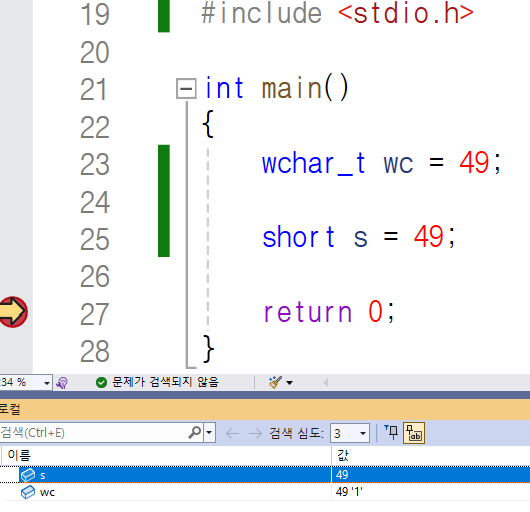
Task: Open the code cleanup dropdown arrow
Action: pyautogui.click(x=290, y=383)
